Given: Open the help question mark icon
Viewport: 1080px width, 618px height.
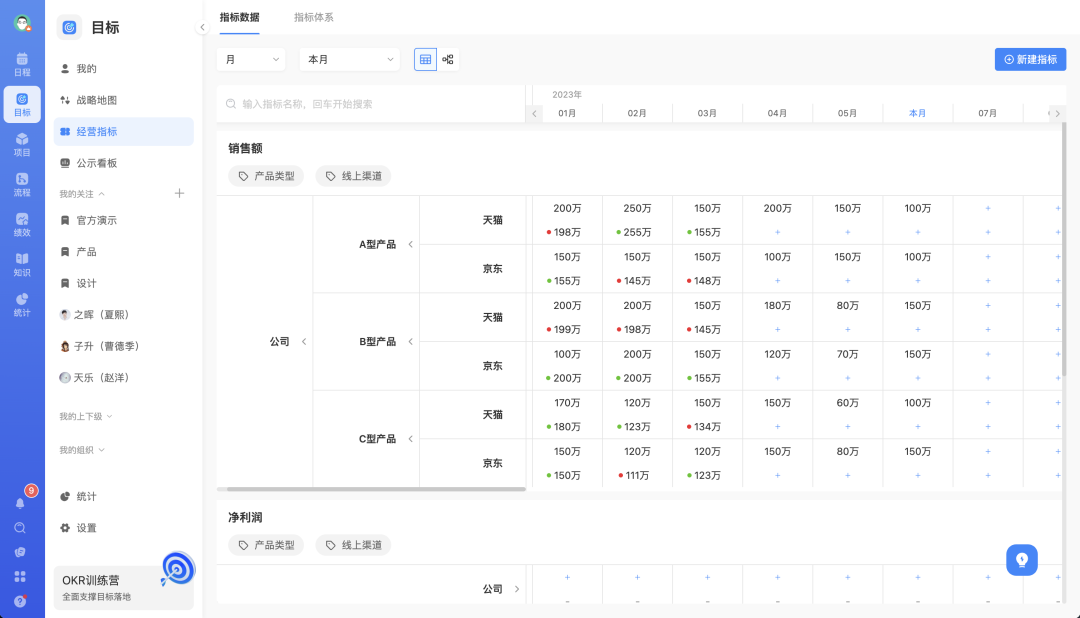Looking at the screenshot, I should 20,601.
